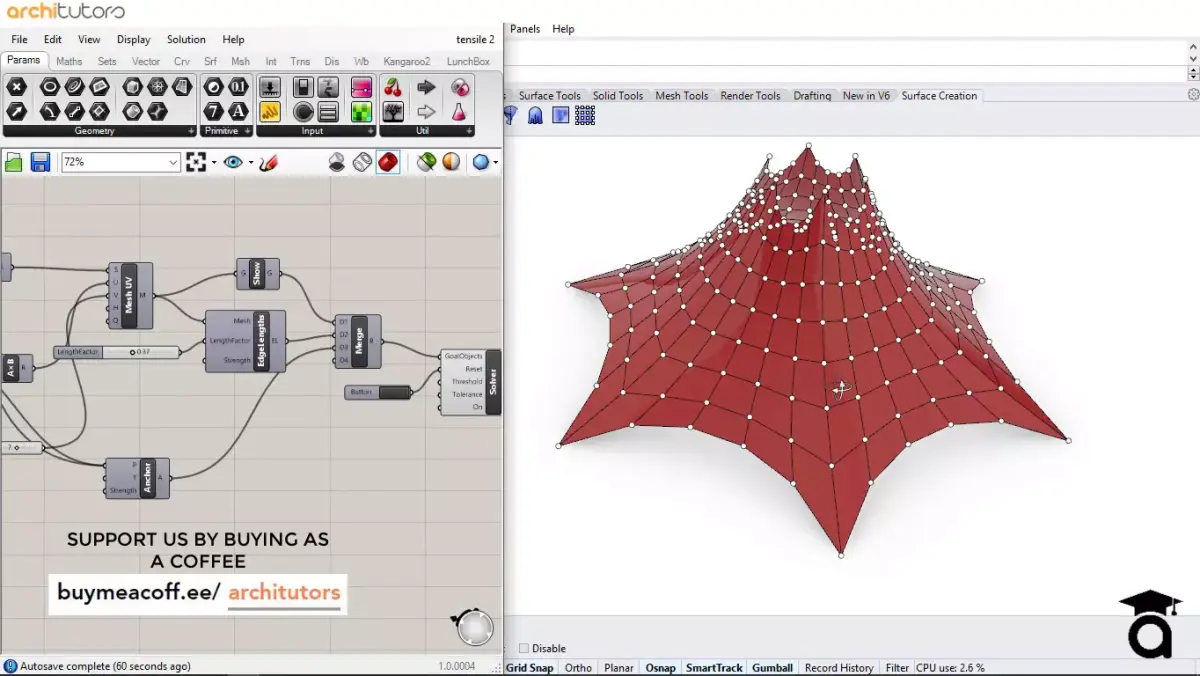The width and height of the screenshot is (1200, 676).
Task: Open the File menu in Grasshopper
Action: tap(19, 40)
